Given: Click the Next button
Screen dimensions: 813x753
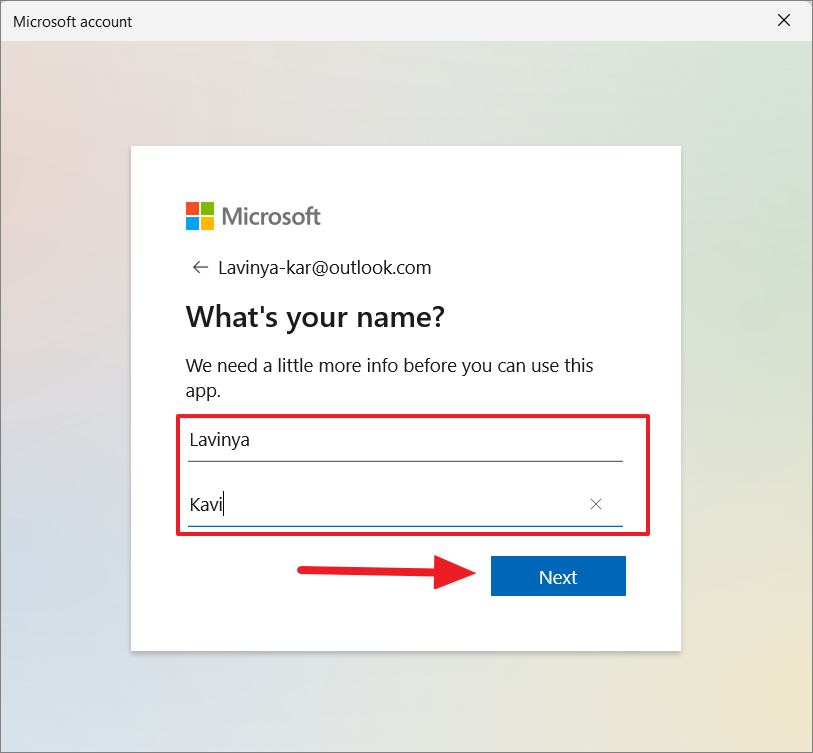Looking at the screenshot, I should point(558,576).
